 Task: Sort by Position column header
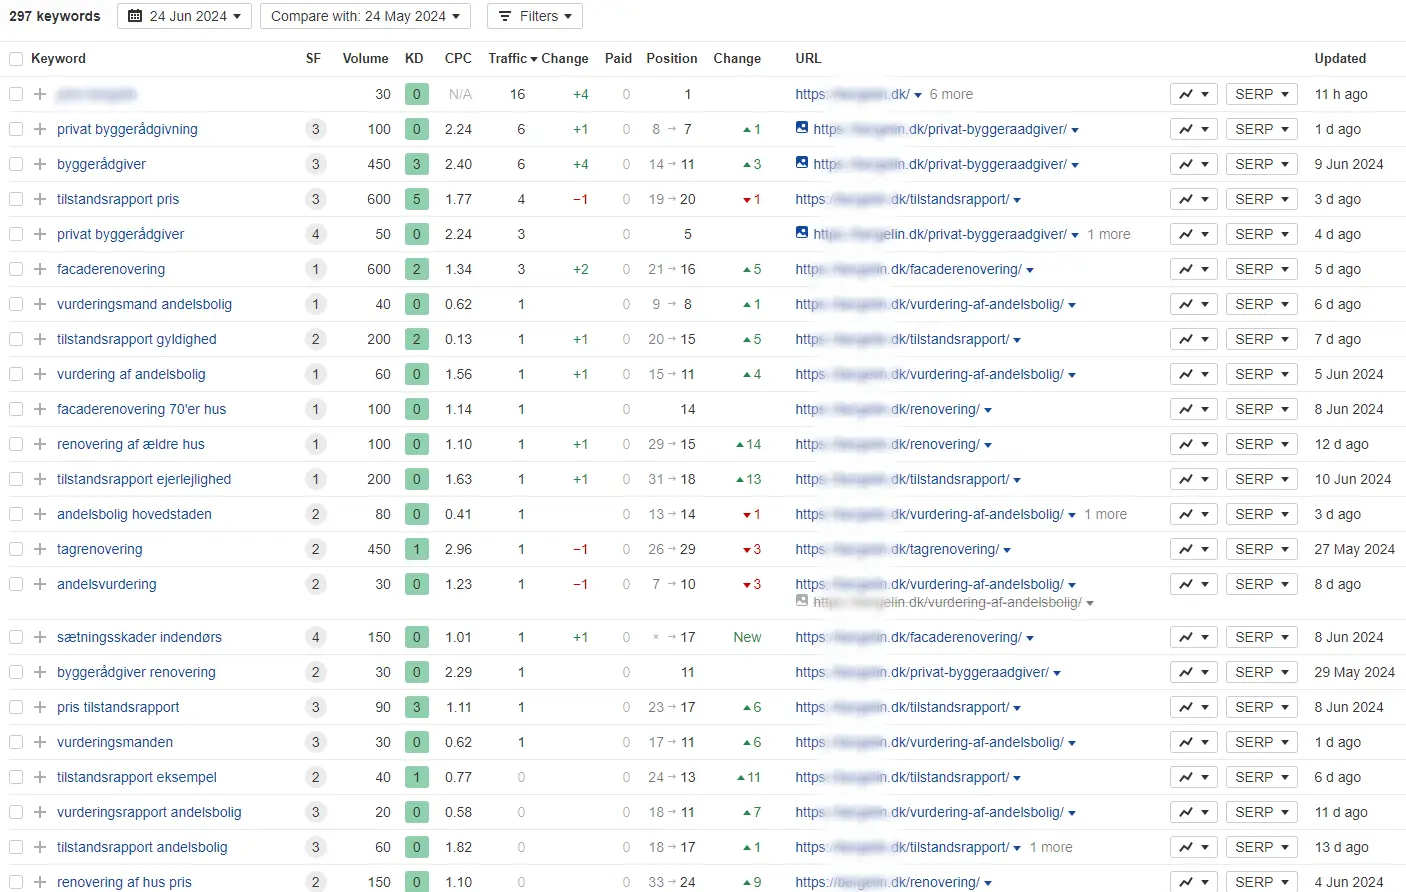click(x=672, y=58)
